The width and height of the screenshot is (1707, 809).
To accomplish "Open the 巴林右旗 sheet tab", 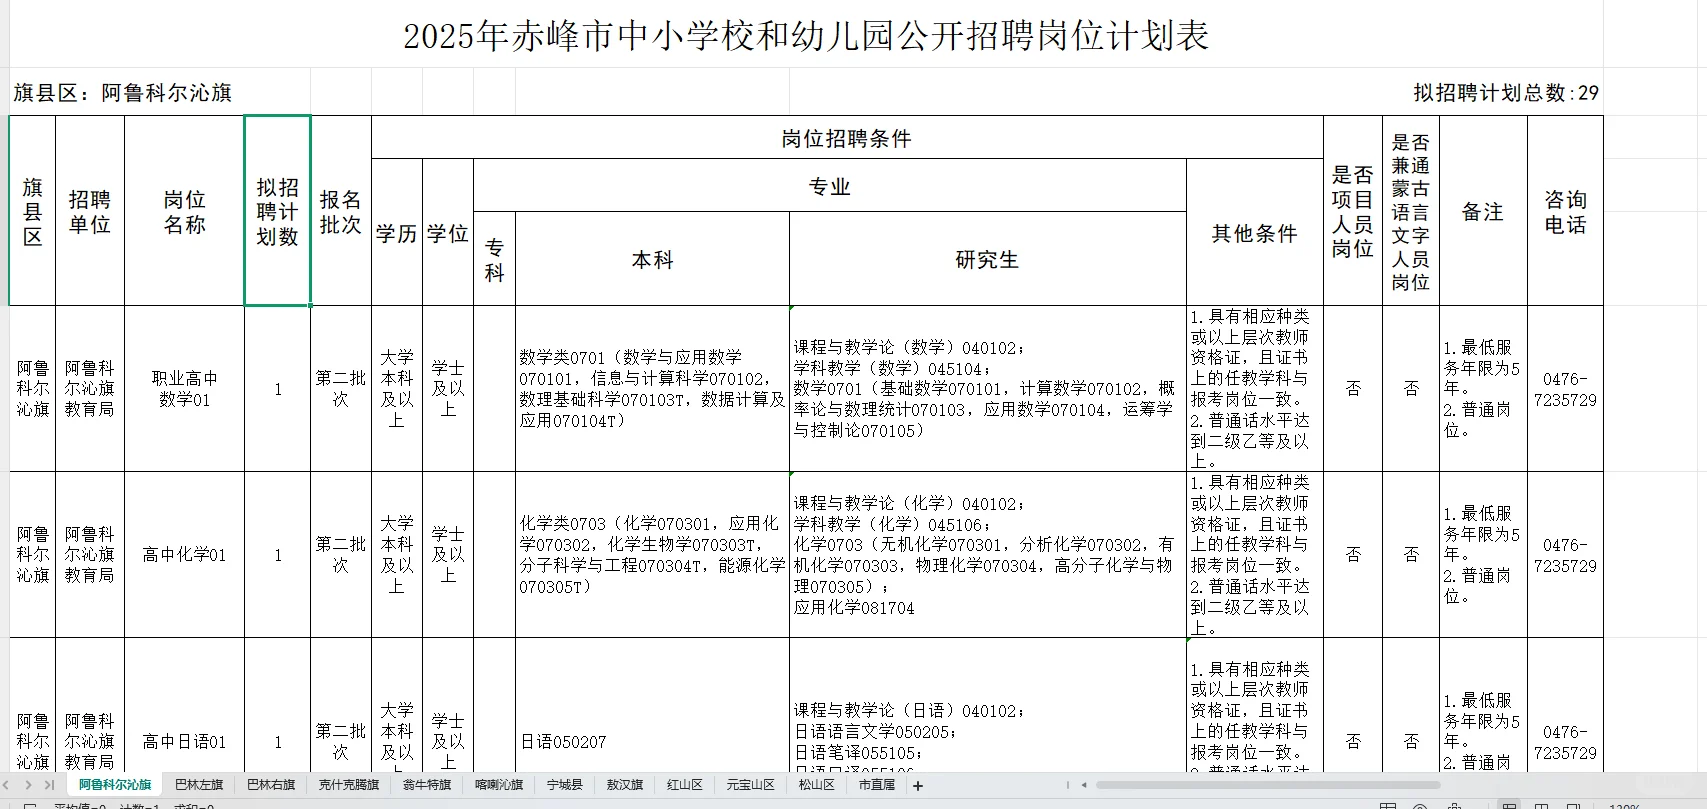I will click(271, 785).
